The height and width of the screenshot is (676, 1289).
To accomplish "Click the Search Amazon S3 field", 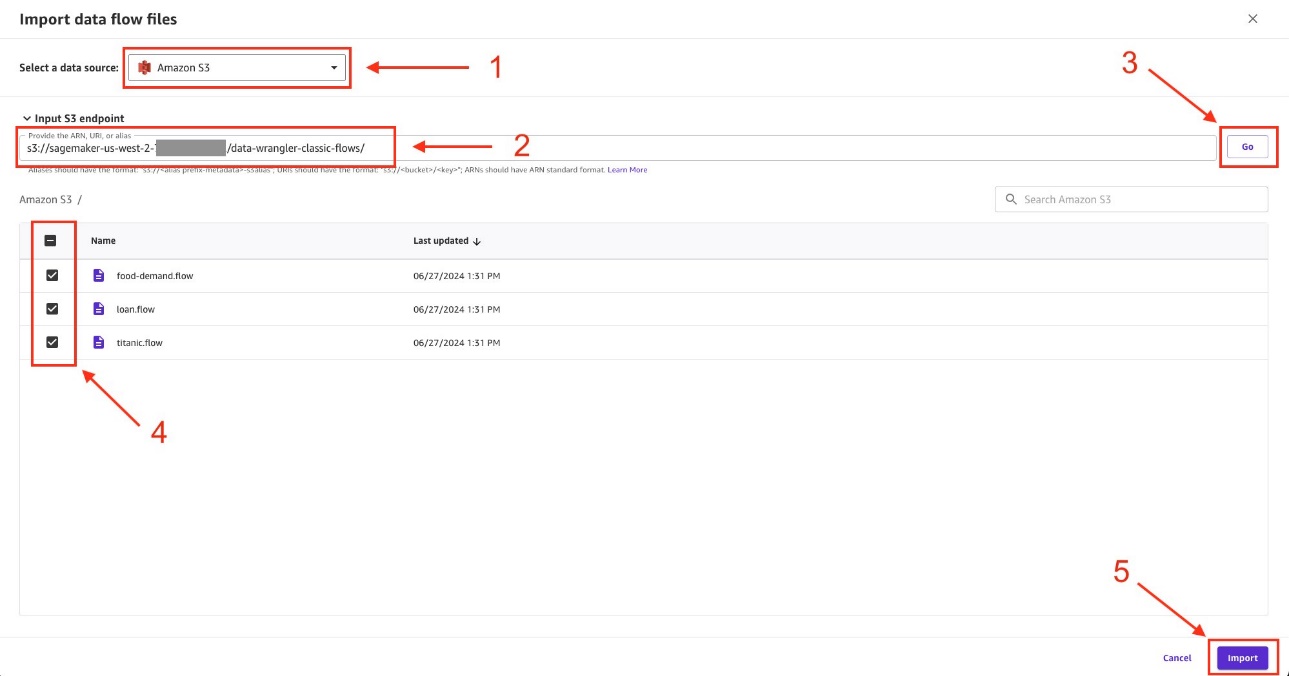I will coord(1131,199).
